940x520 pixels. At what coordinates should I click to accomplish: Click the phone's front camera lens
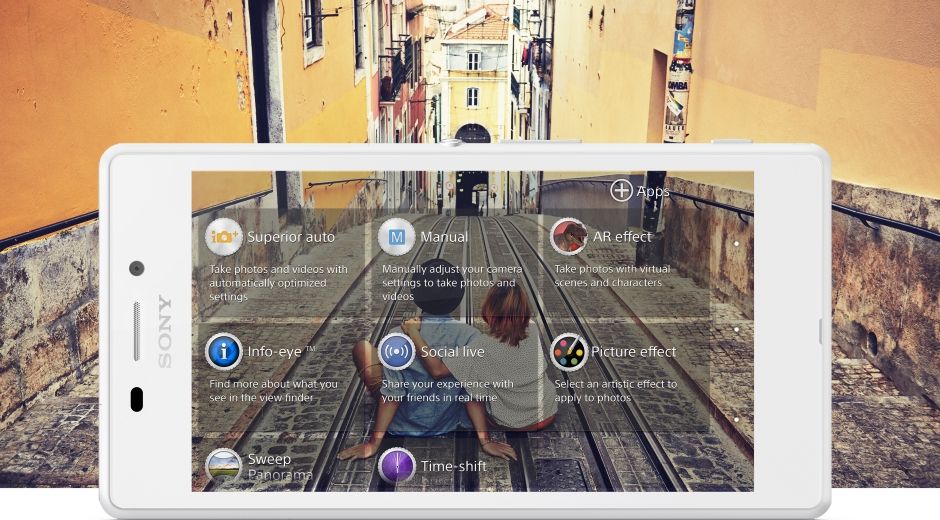(137, 268)
